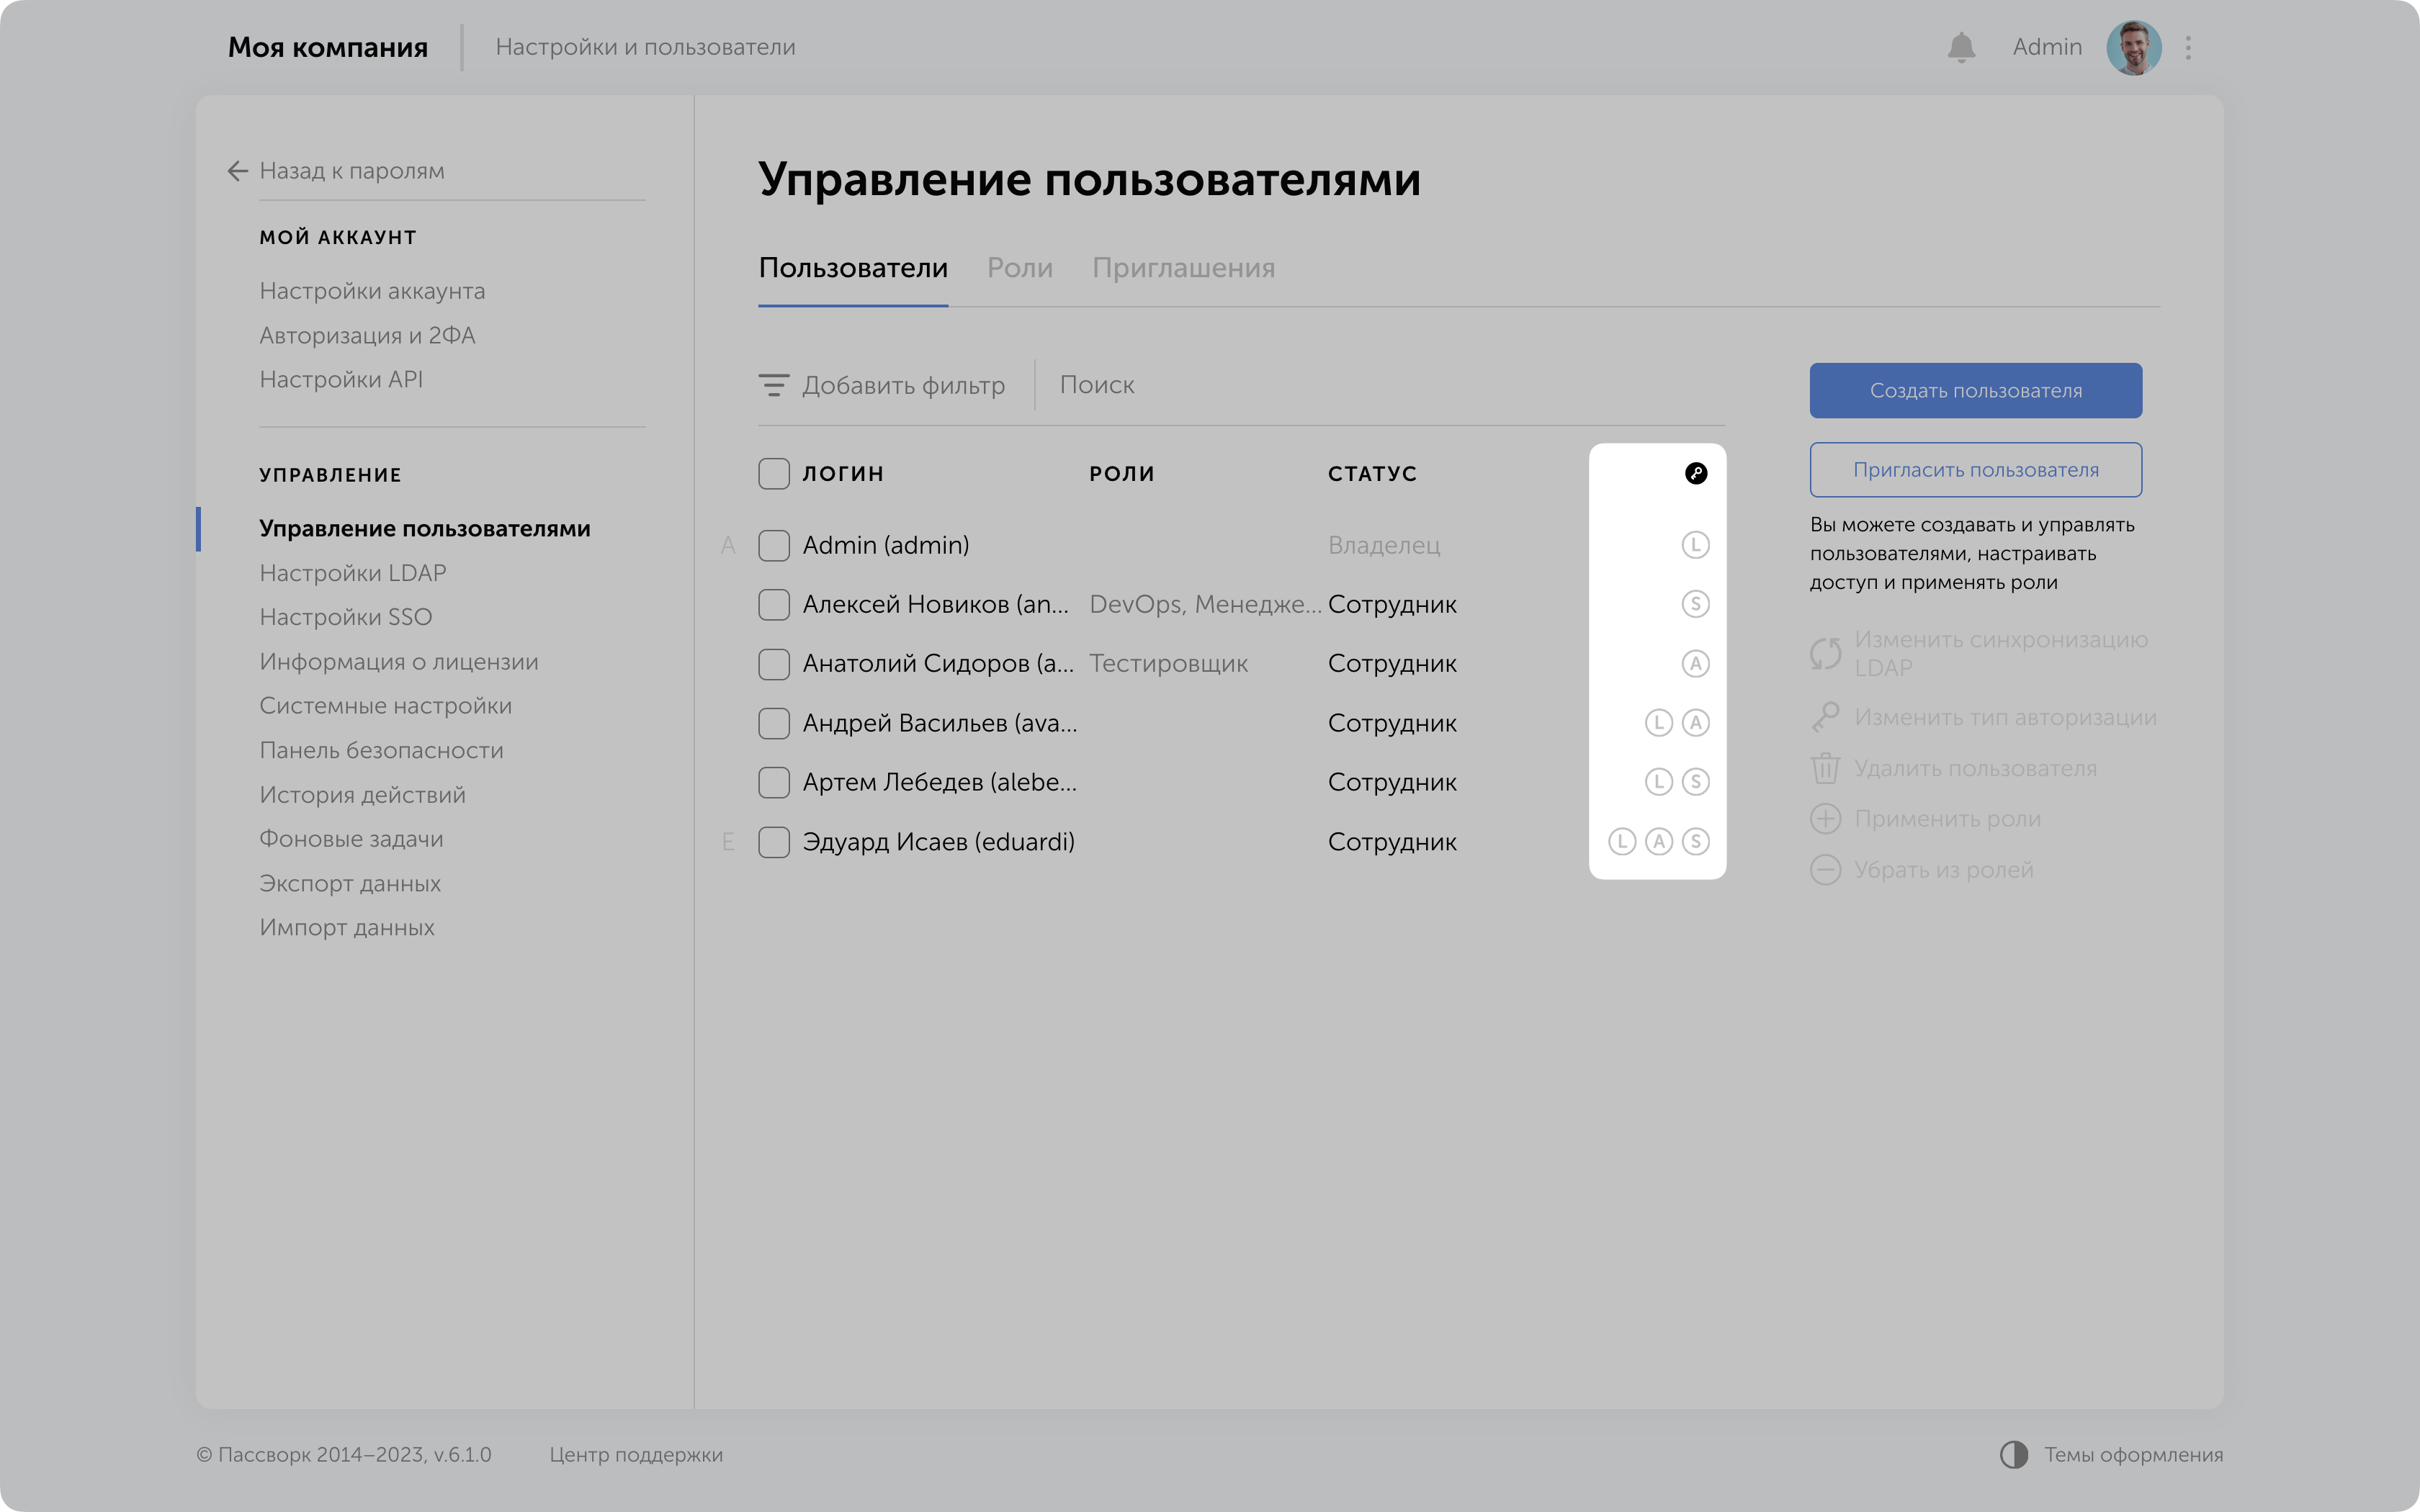Click the Admin profile avatar

click(x=2133, y=48)
